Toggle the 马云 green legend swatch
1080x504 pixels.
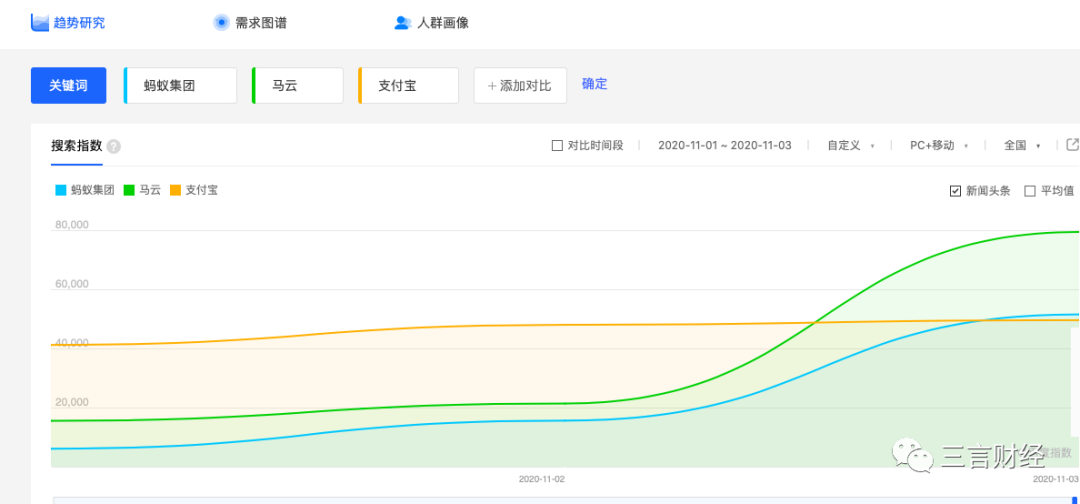tap(129, 191)
